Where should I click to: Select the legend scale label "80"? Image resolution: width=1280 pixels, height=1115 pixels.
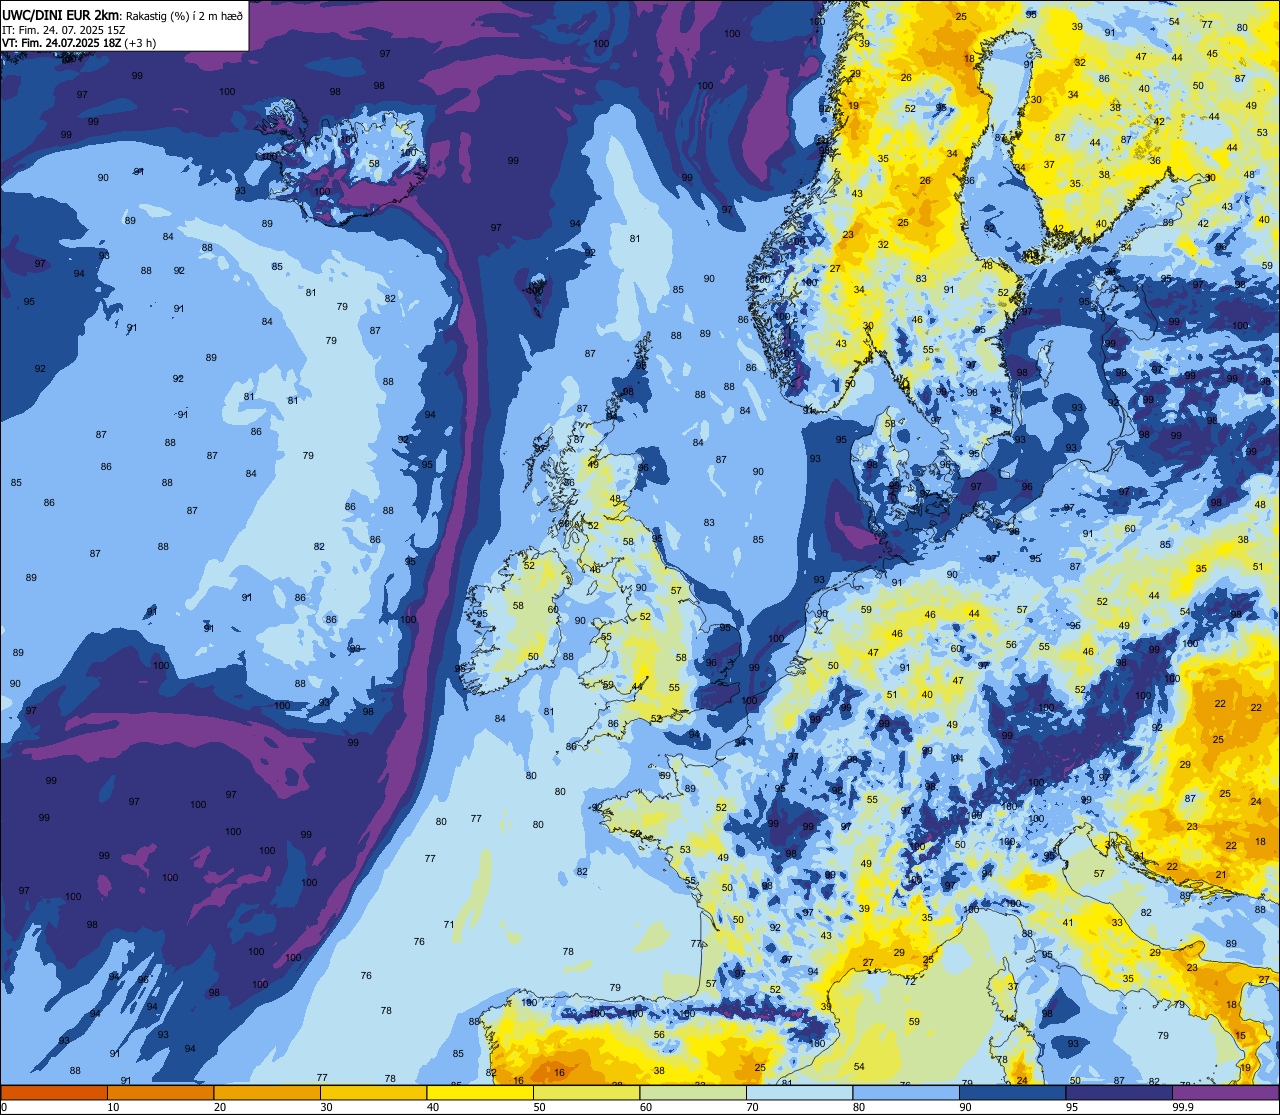pos(859,1107)
